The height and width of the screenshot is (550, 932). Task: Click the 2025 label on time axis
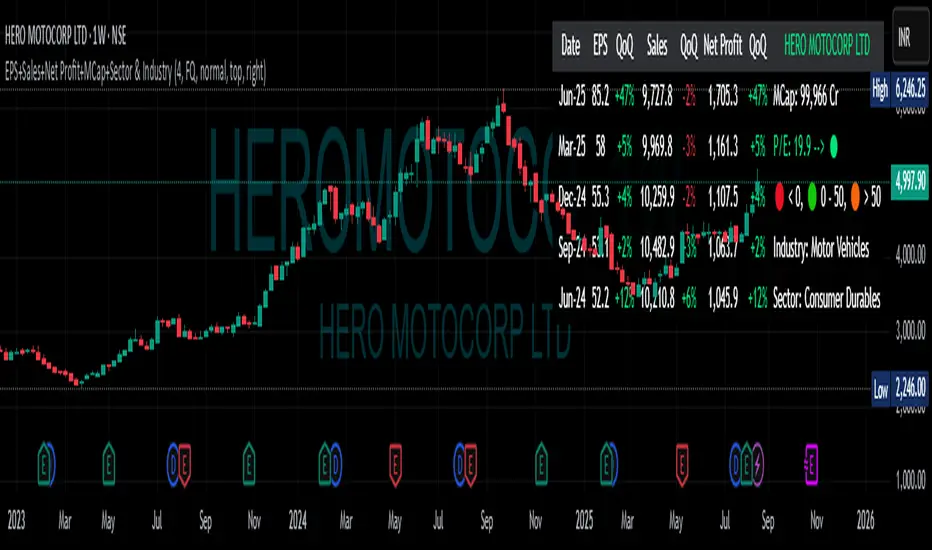click(584, 521)
